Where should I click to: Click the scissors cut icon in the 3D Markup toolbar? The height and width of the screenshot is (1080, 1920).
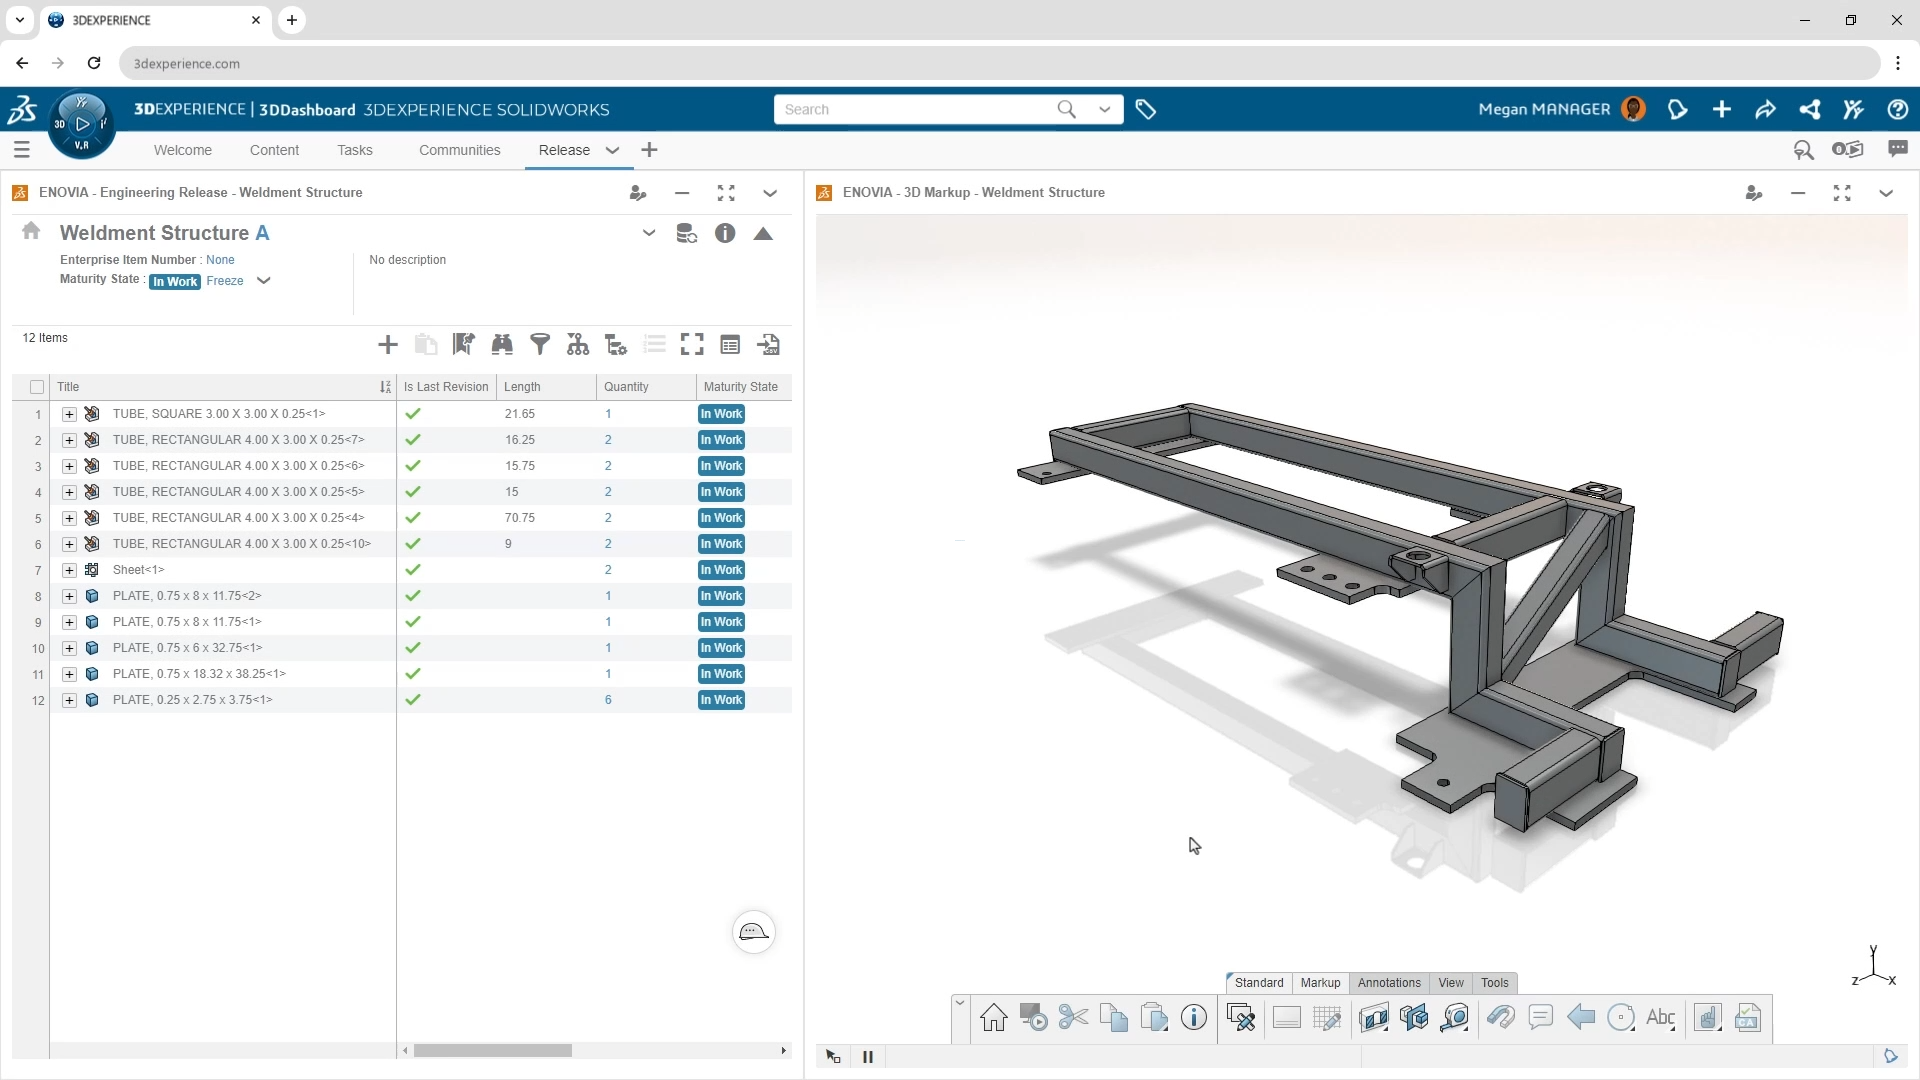(1073, 1018)
